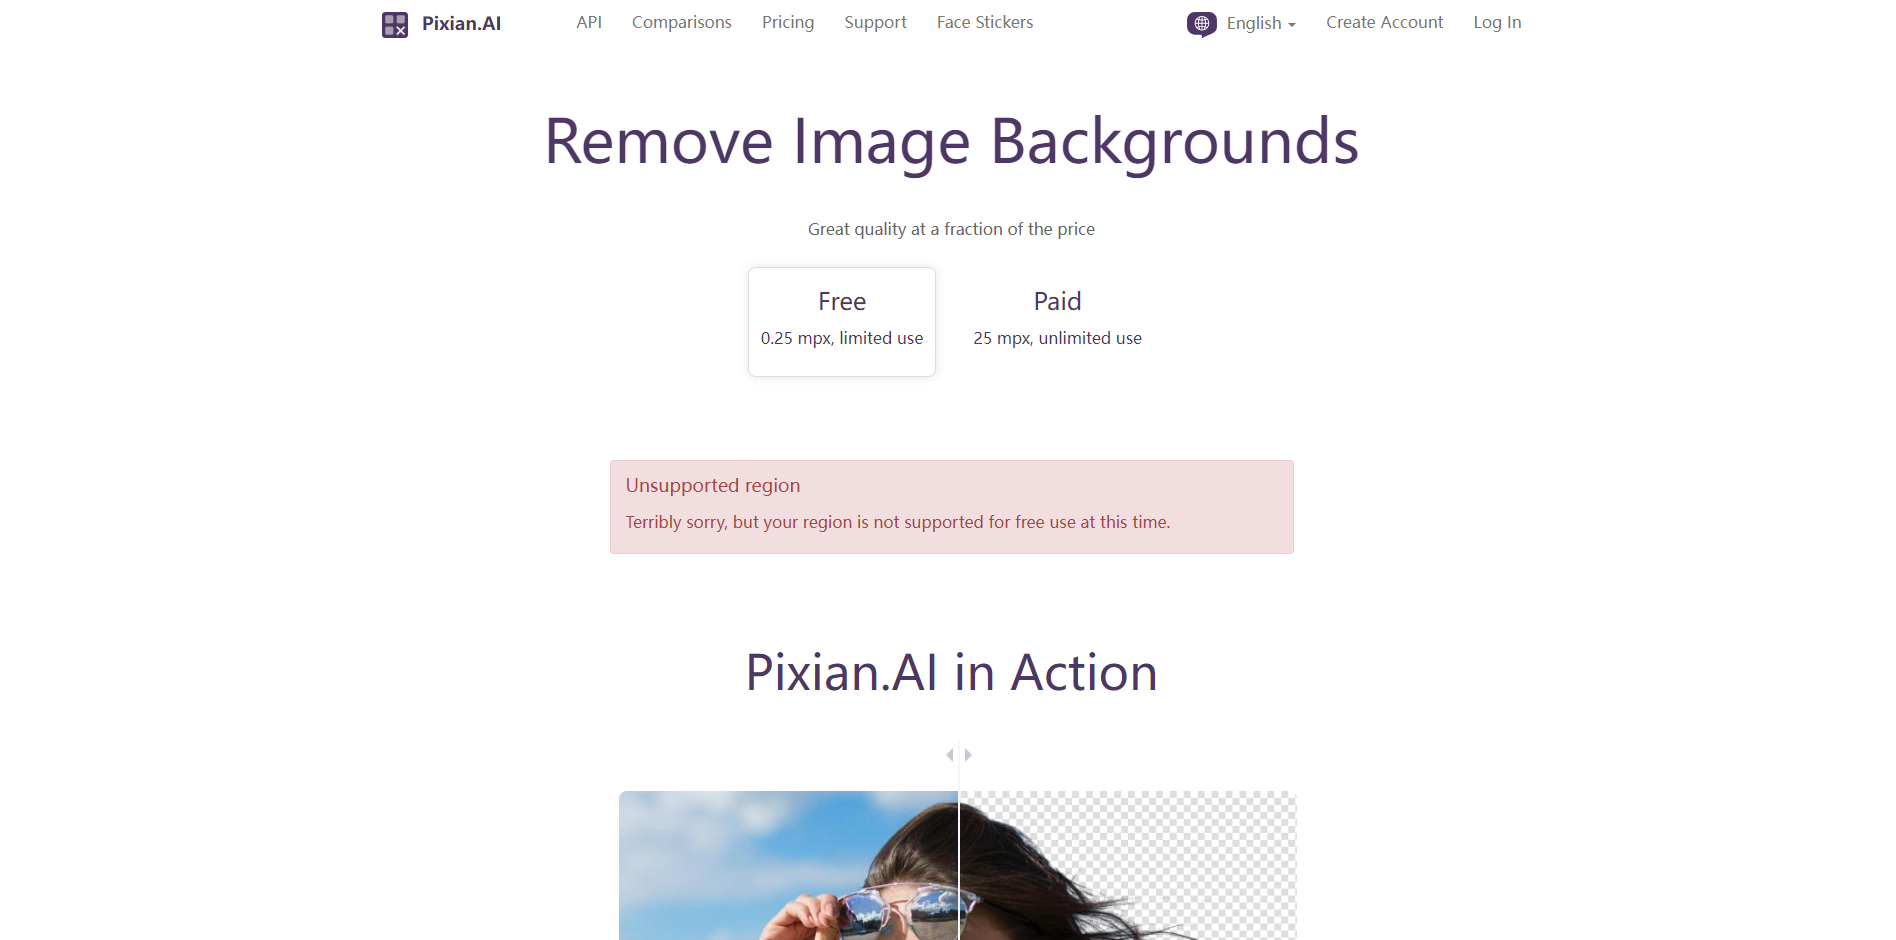Select the Free 0.25 mpx plan

pyautogui.click(x=842, y=322)
